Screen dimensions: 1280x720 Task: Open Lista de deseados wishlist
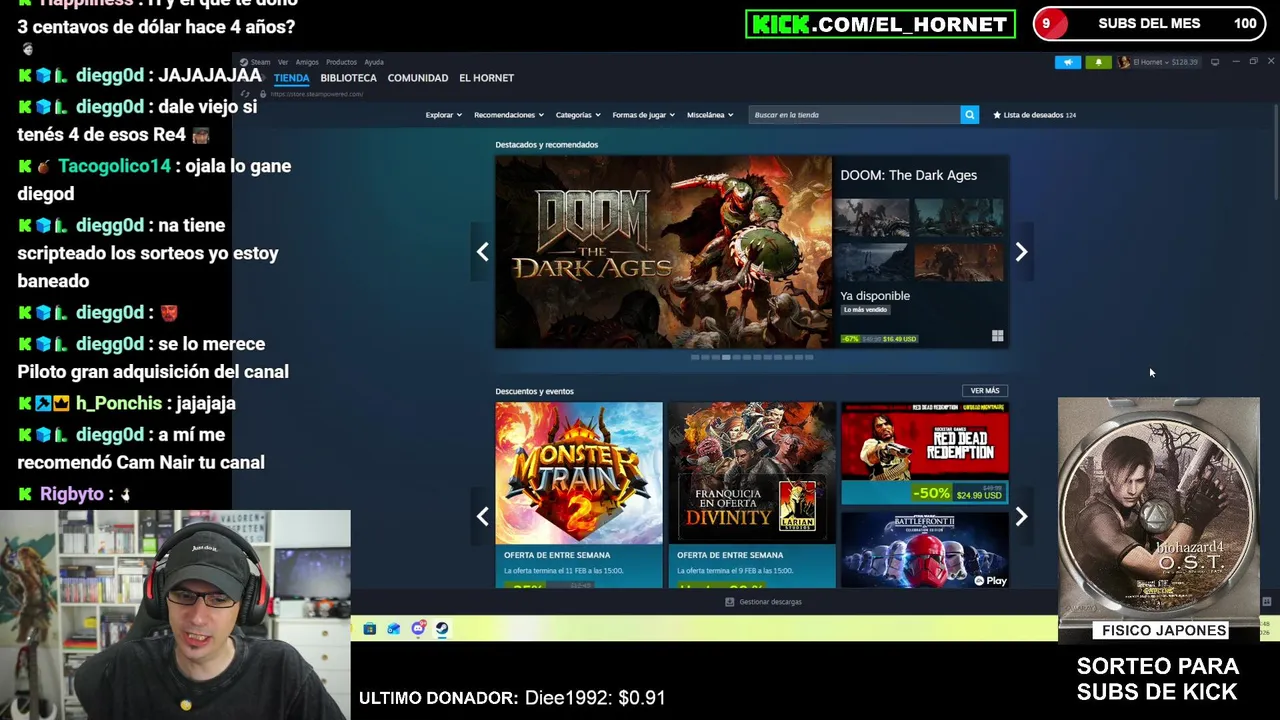pos(1035,115)
